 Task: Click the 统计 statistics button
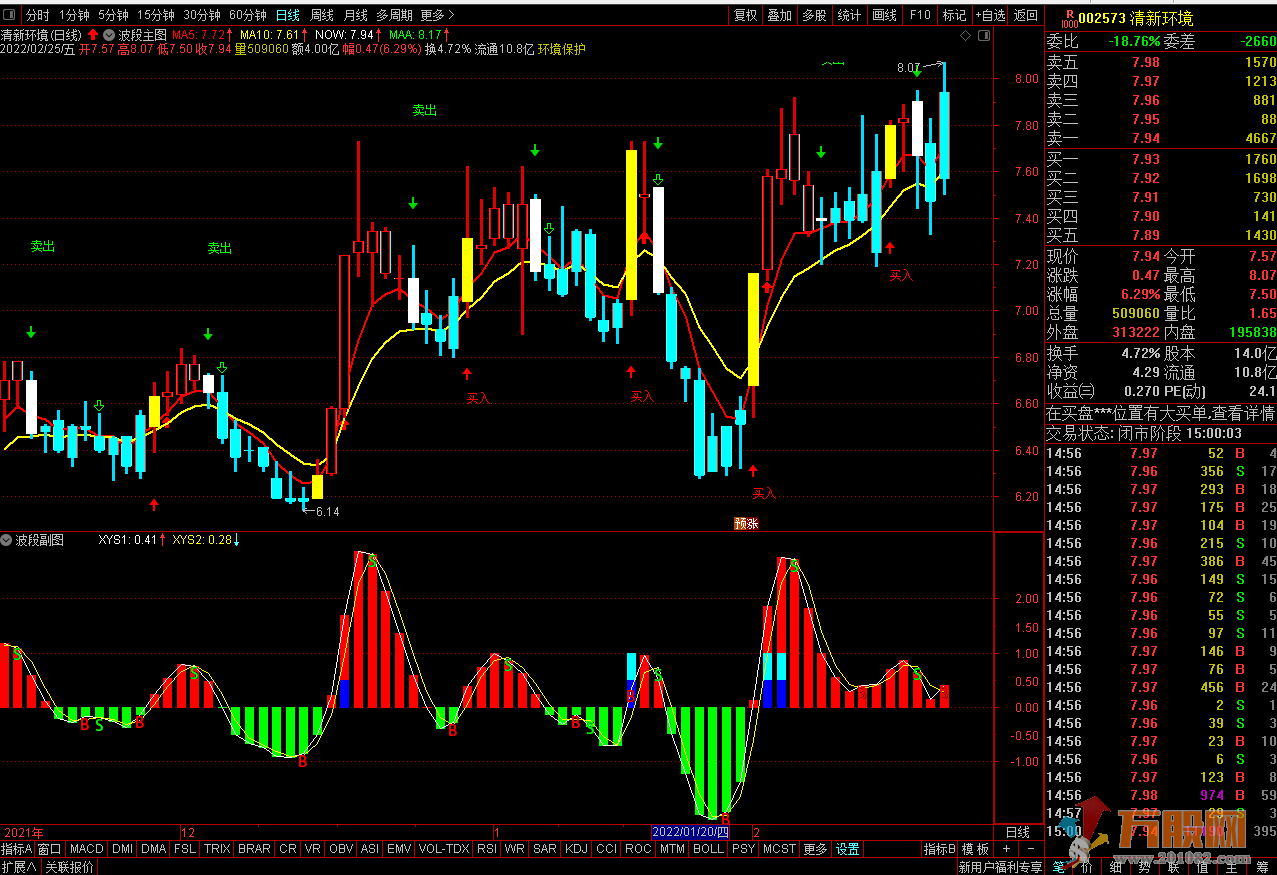click(849, 15)
